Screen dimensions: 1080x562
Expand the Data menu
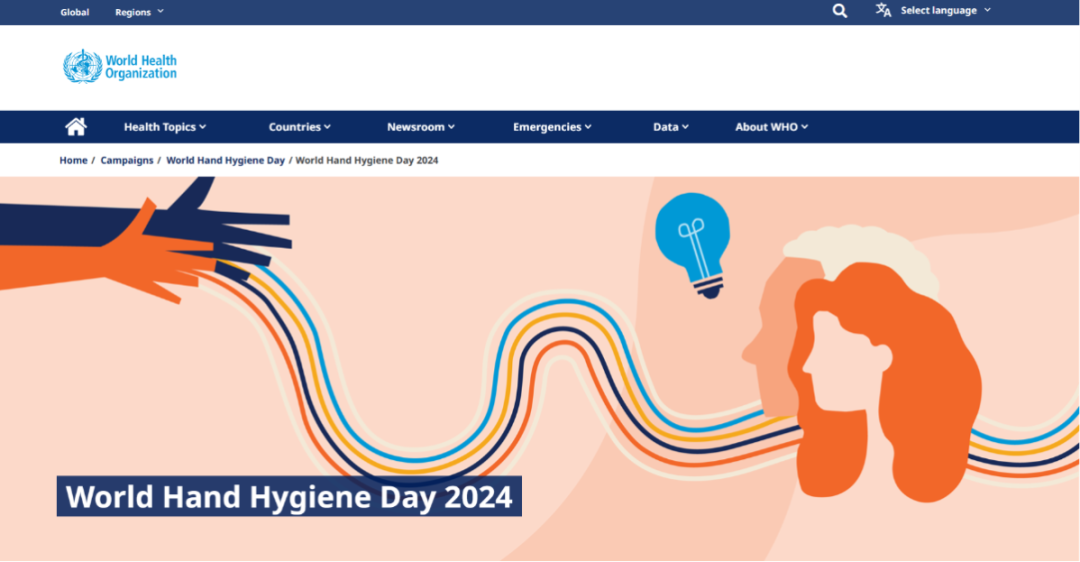671,127
